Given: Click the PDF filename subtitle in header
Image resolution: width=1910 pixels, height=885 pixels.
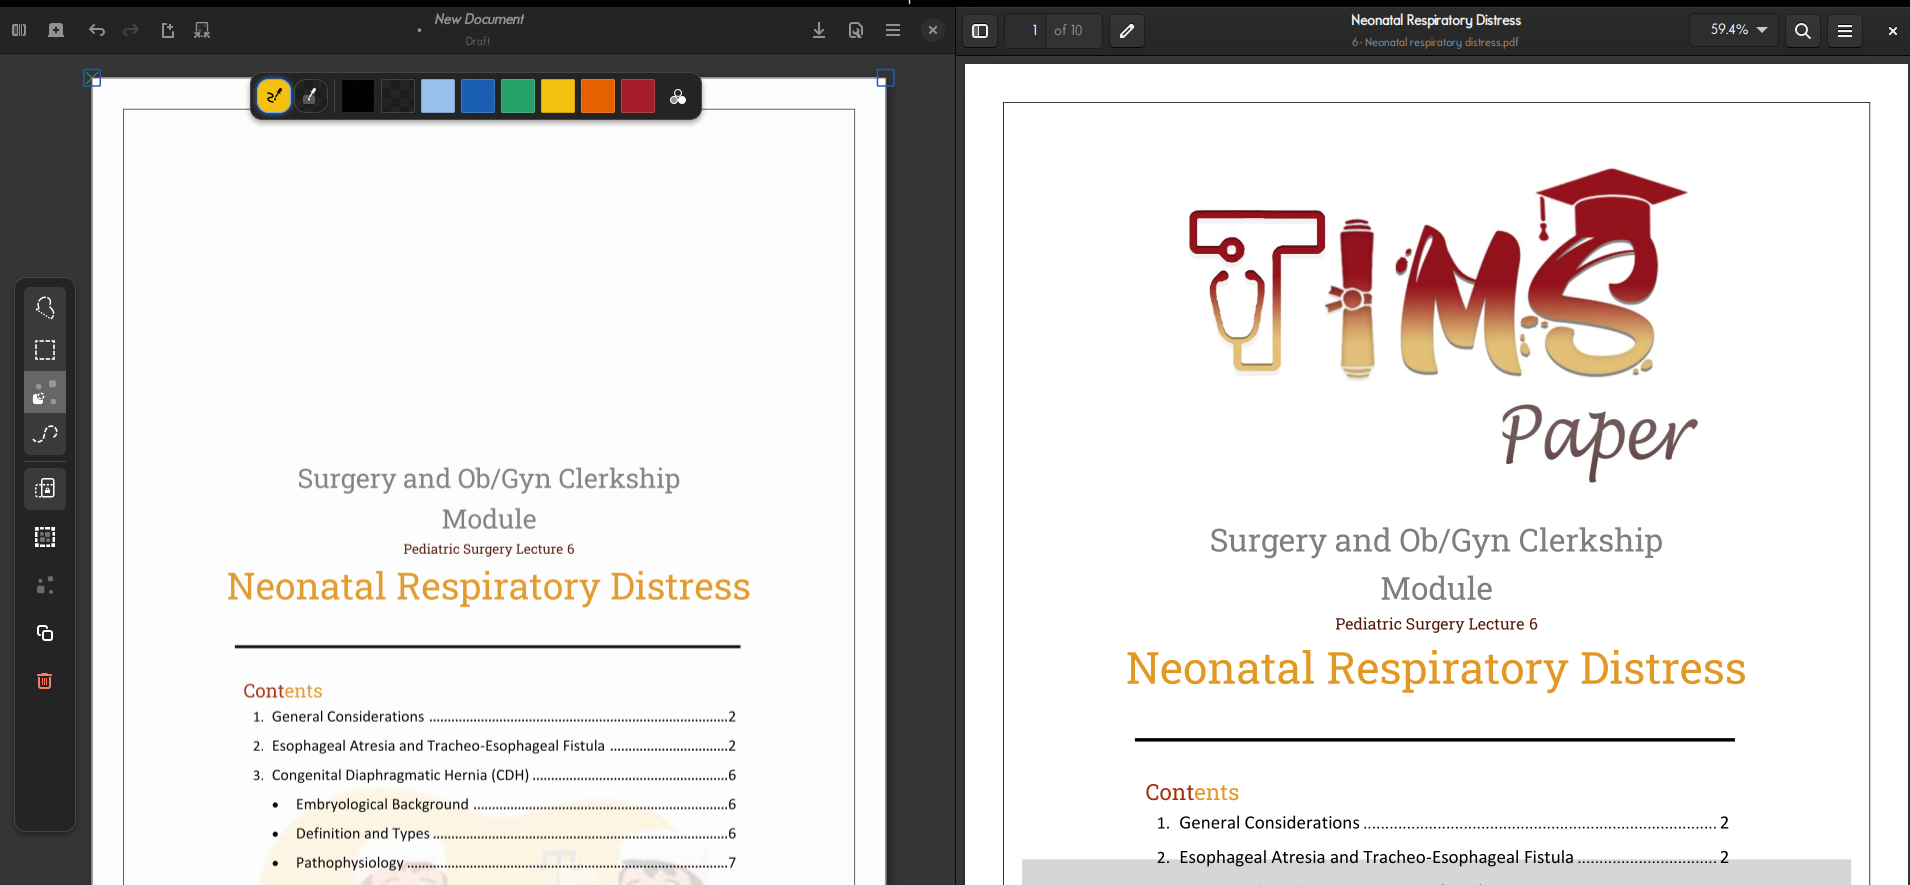Looking at the screenshot, I should click(x=1435, y=42).
